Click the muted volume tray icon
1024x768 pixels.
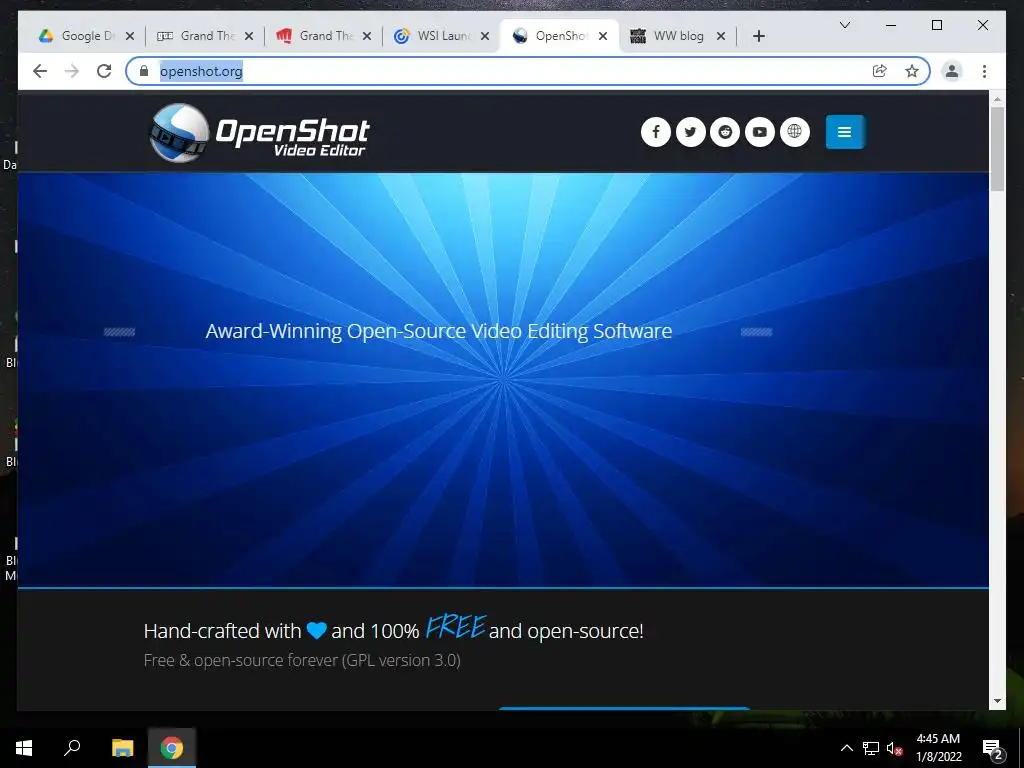point(894,748)
